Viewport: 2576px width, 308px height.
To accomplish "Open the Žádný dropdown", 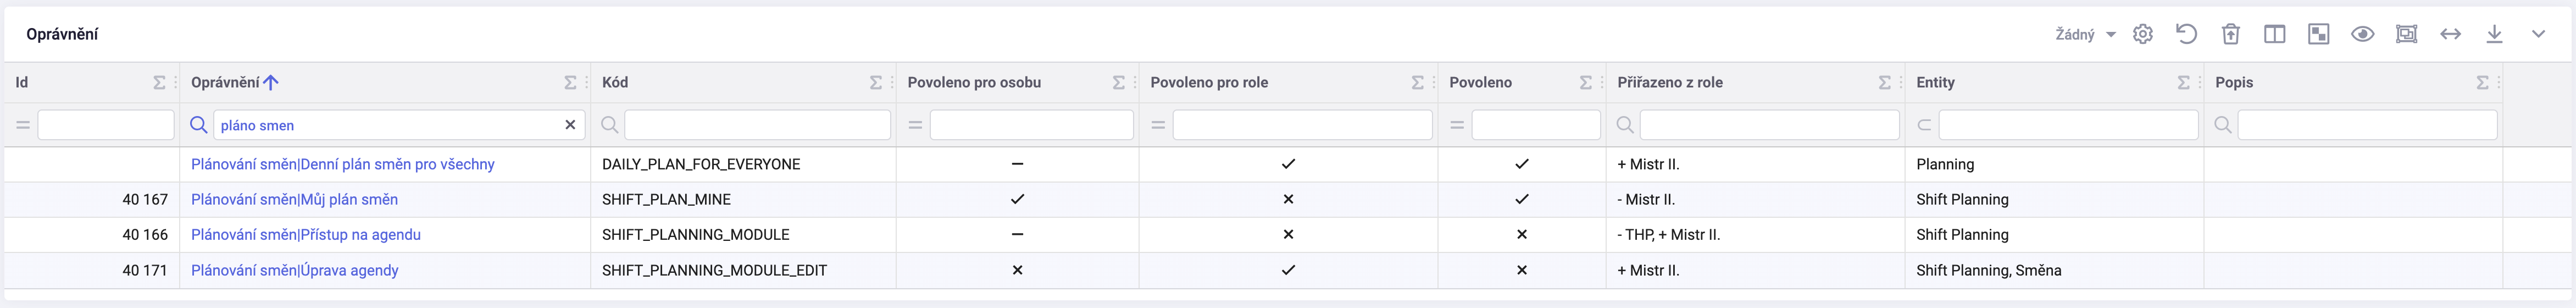I will point(2085,34).
